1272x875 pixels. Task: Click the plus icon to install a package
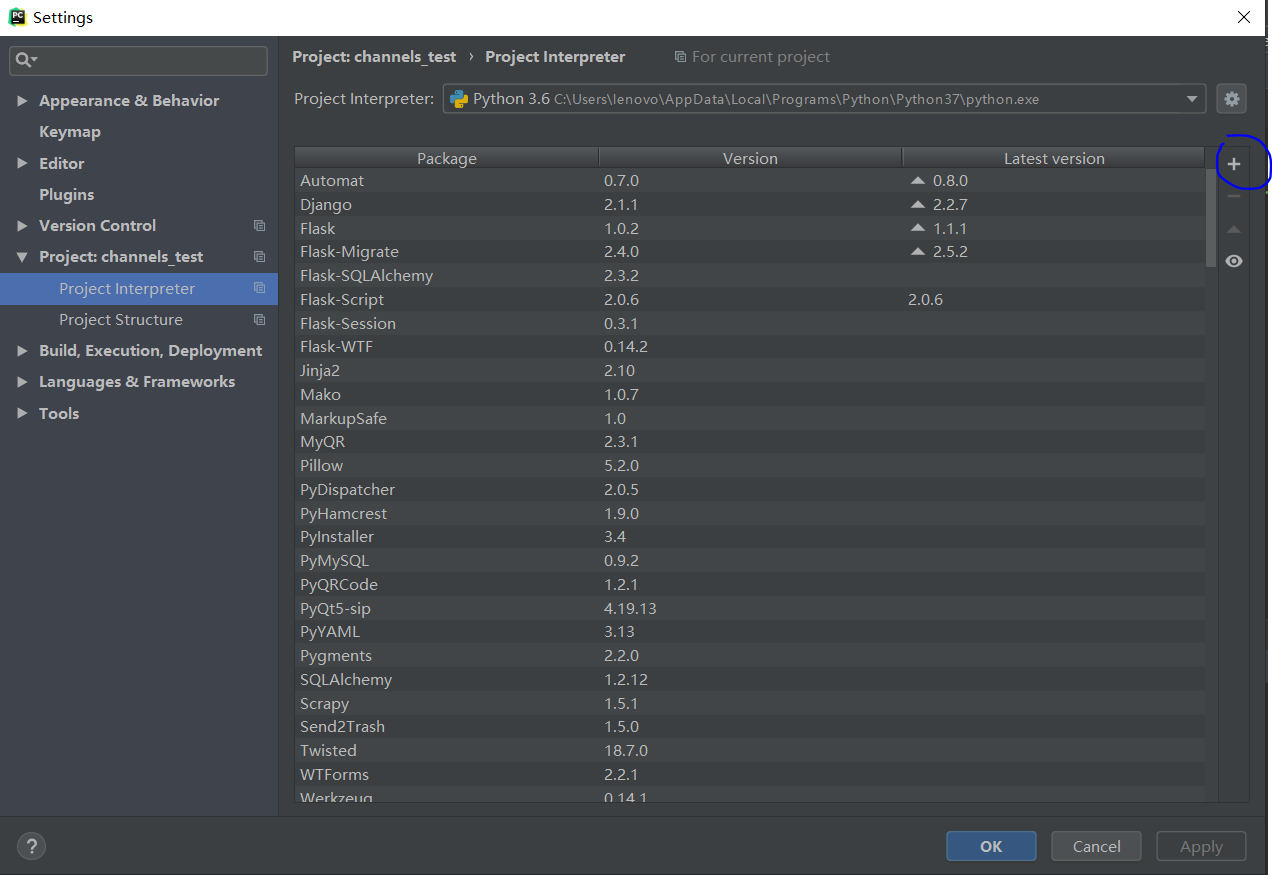[1234, 164]
